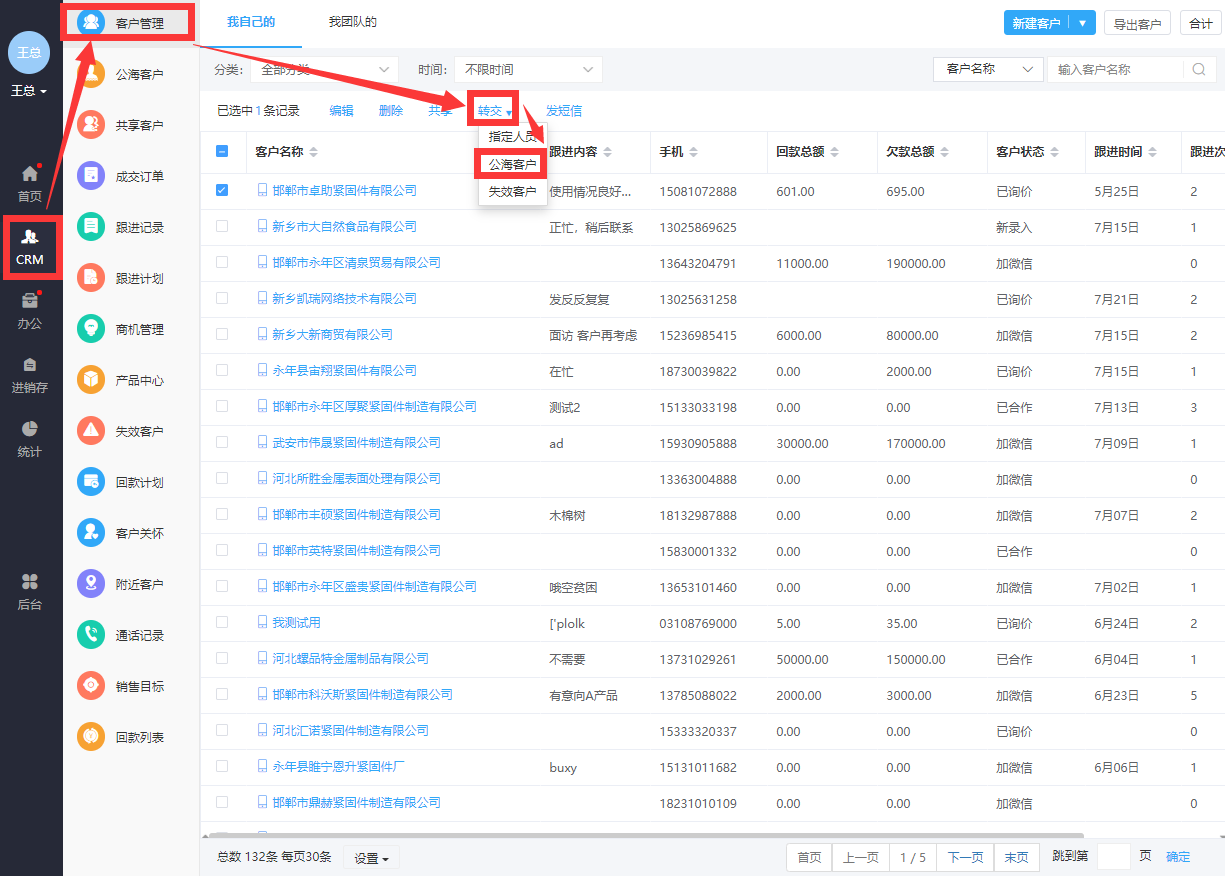Open 商机管理 sidebar icon
Viewport: 1225px width, 876px height.
91,329
